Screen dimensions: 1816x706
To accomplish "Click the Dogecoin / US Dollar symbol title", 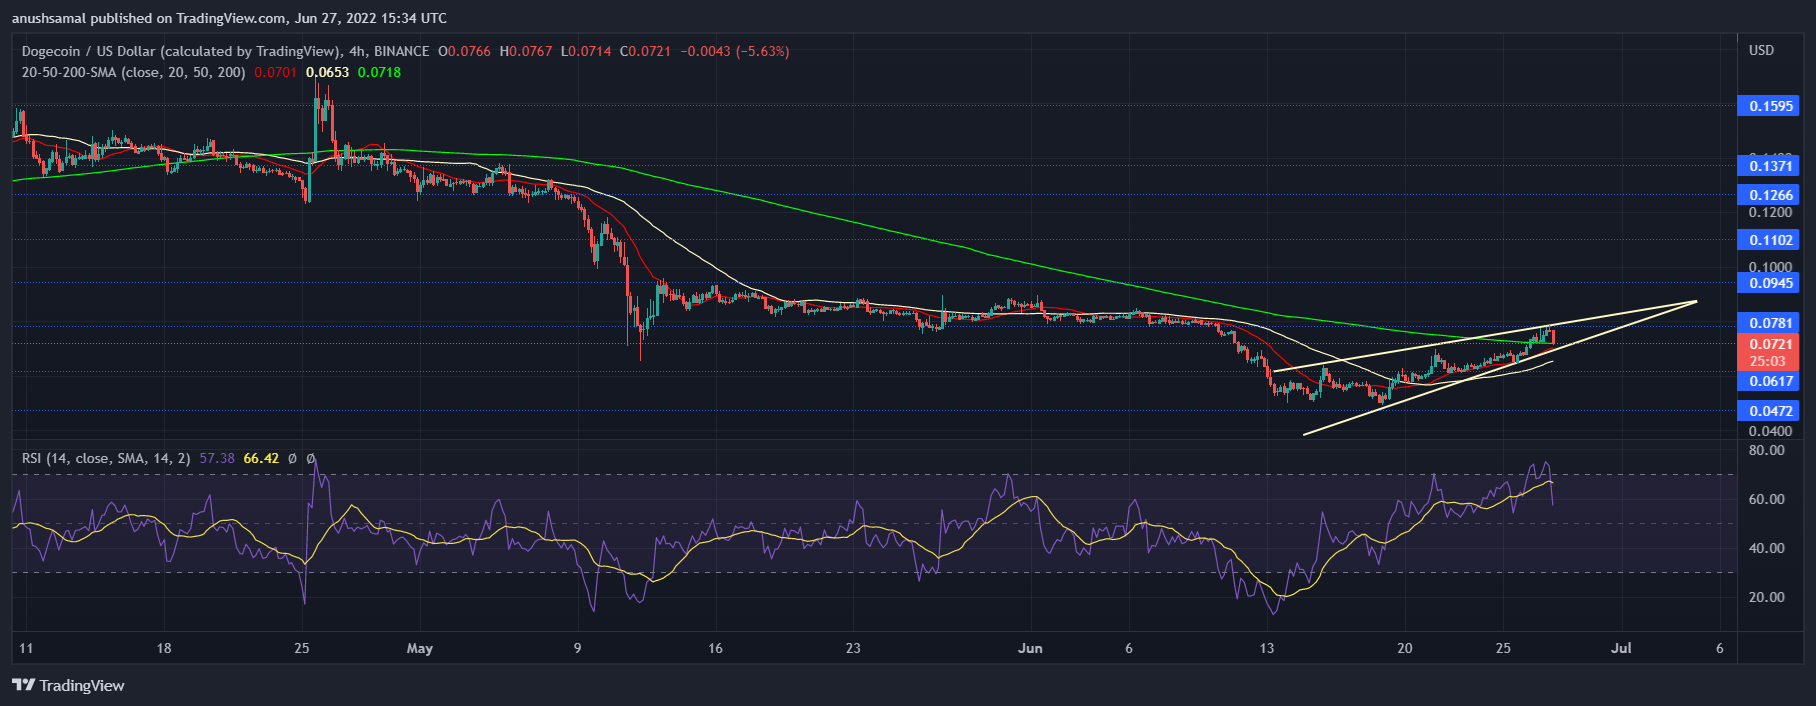I will coord(88,51).
